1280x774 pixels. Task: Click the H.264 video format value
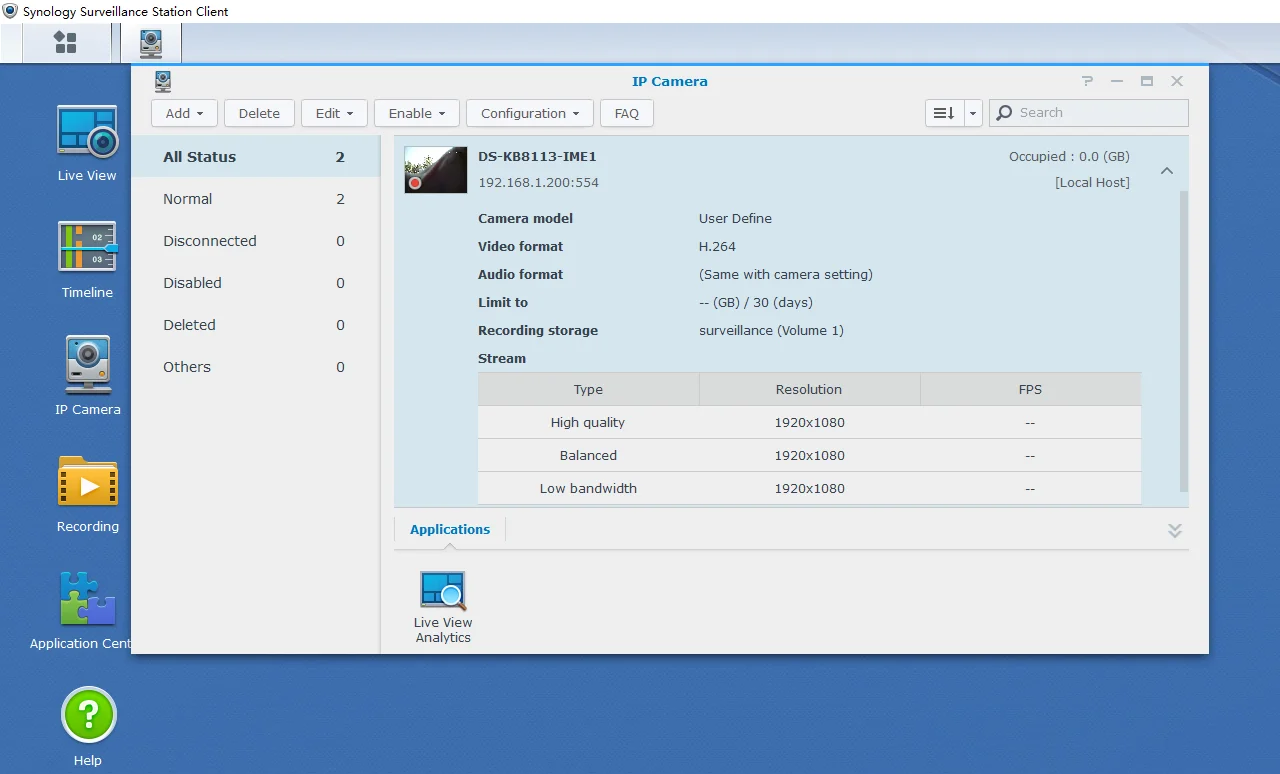point(717,247)
